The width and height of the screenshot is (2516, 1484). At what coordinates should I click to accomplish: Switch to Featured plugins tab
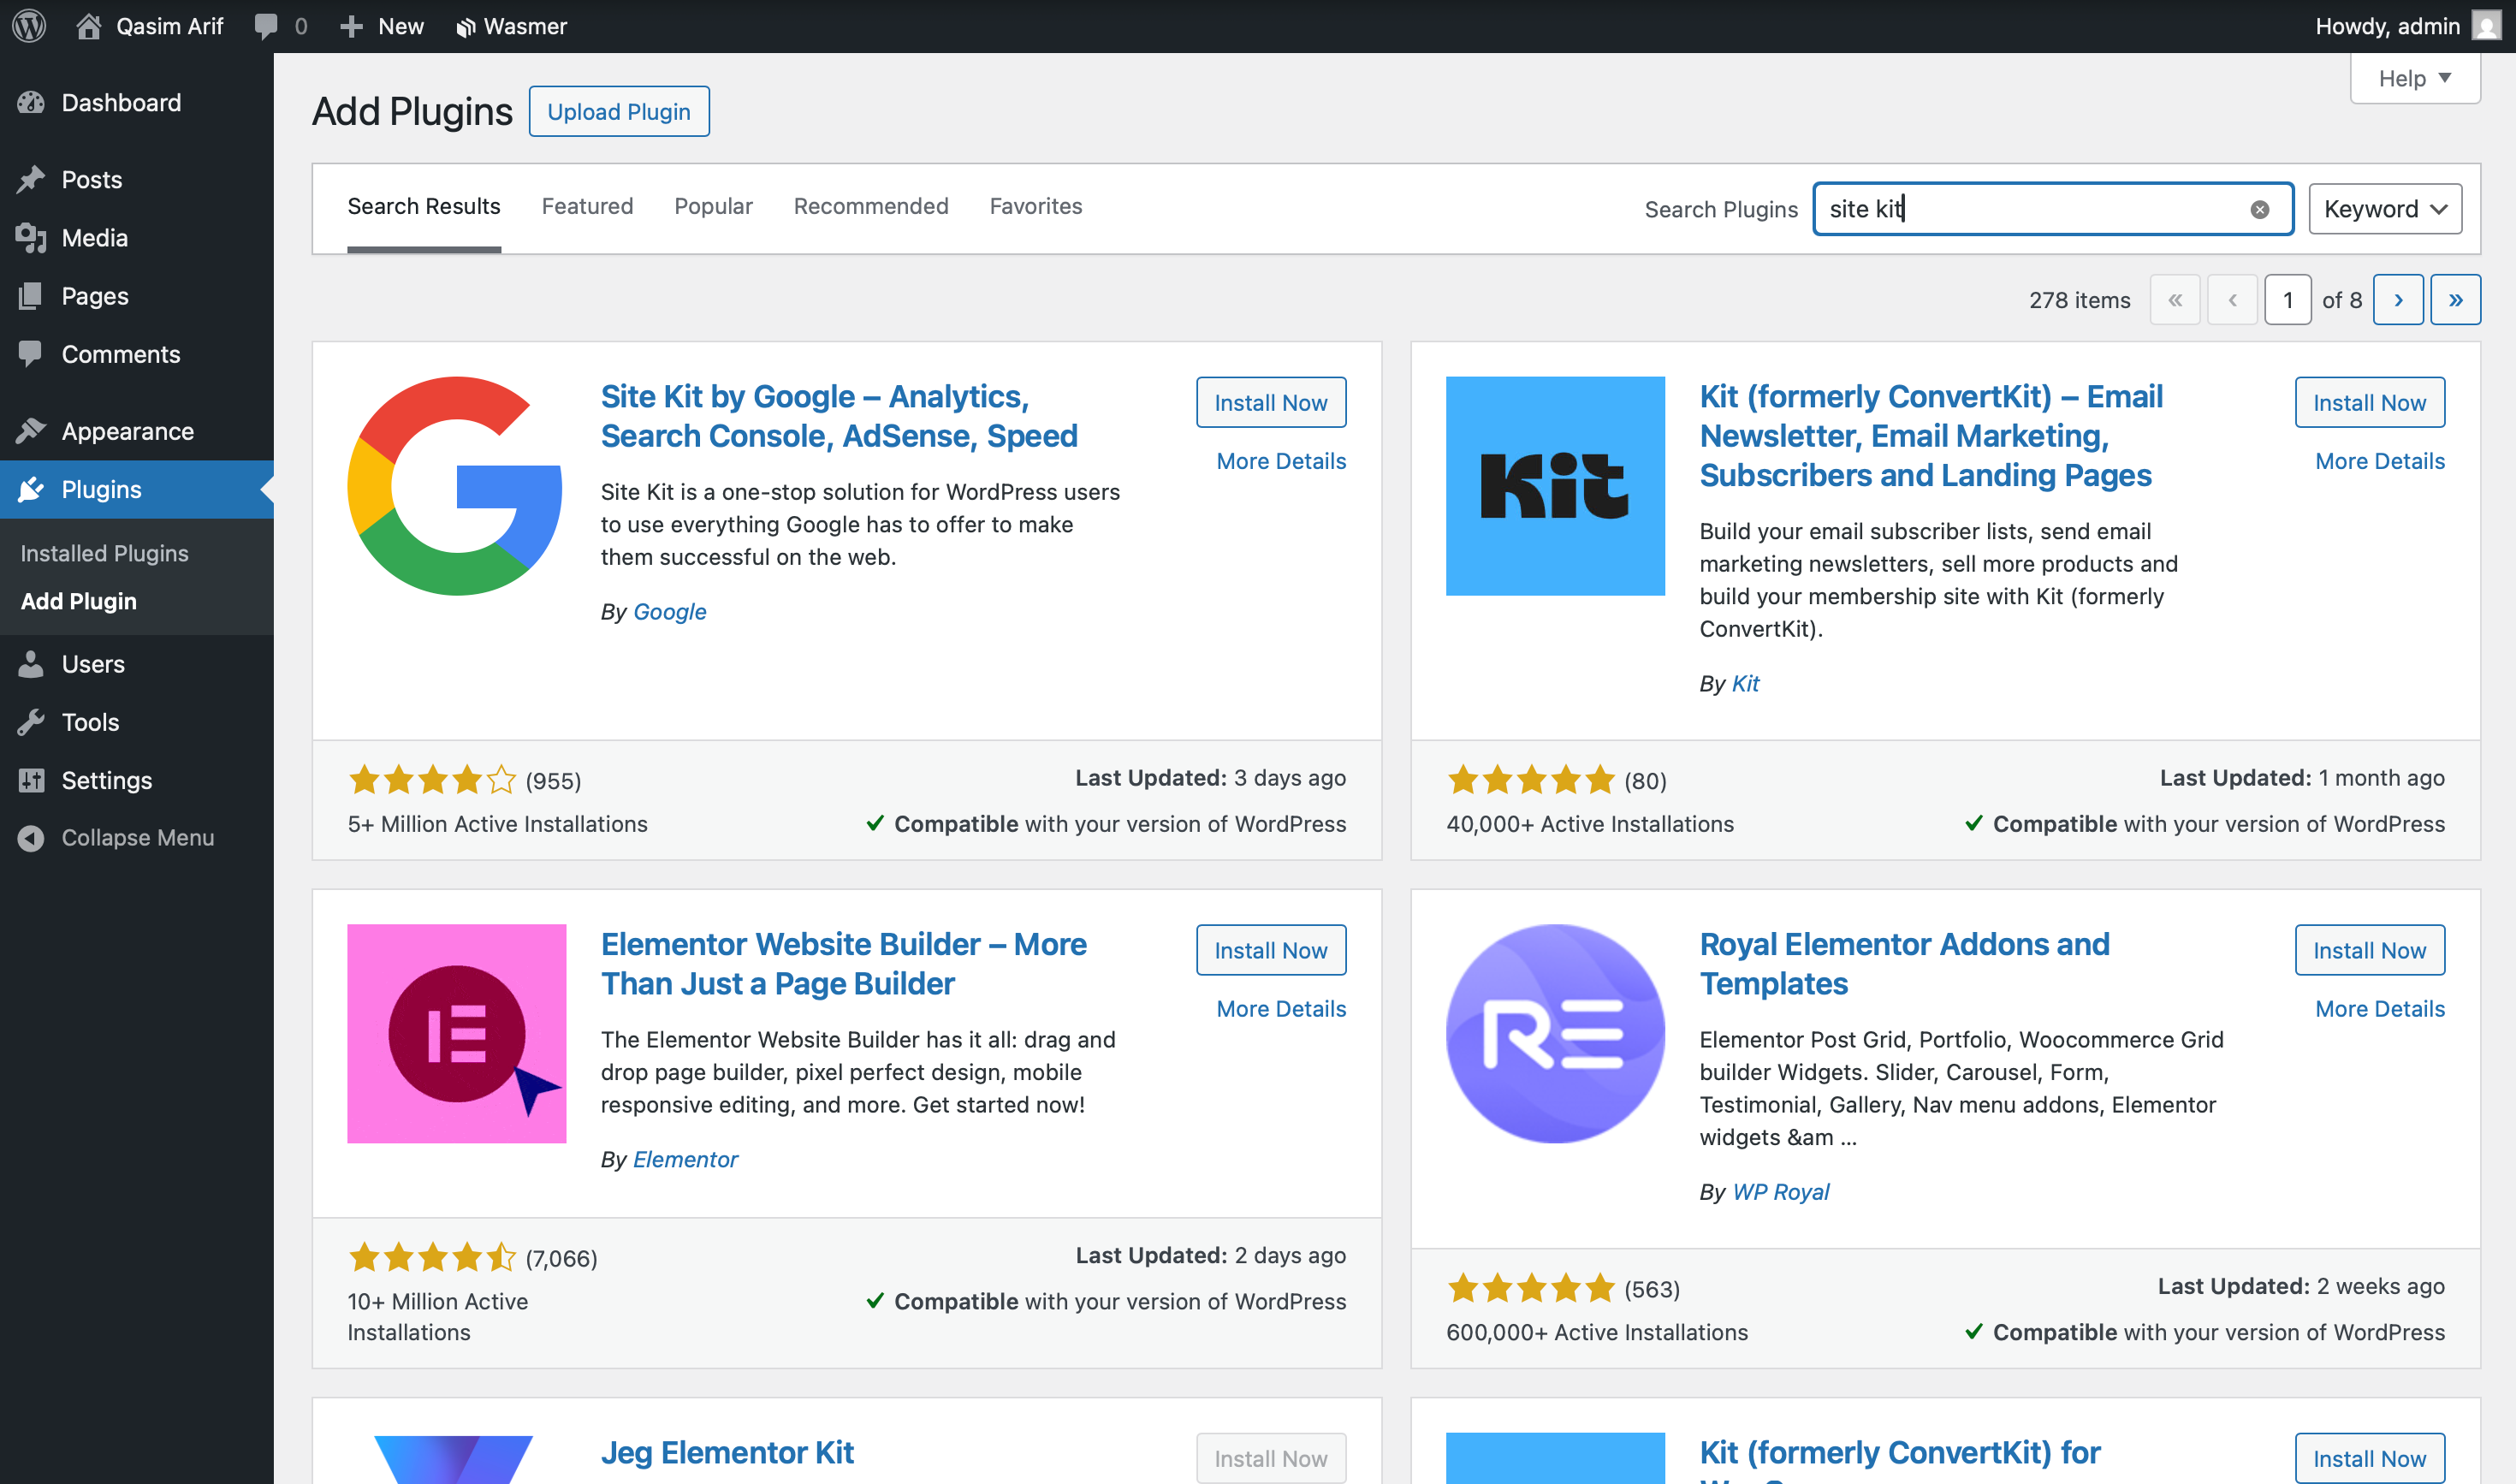(587, 206)
